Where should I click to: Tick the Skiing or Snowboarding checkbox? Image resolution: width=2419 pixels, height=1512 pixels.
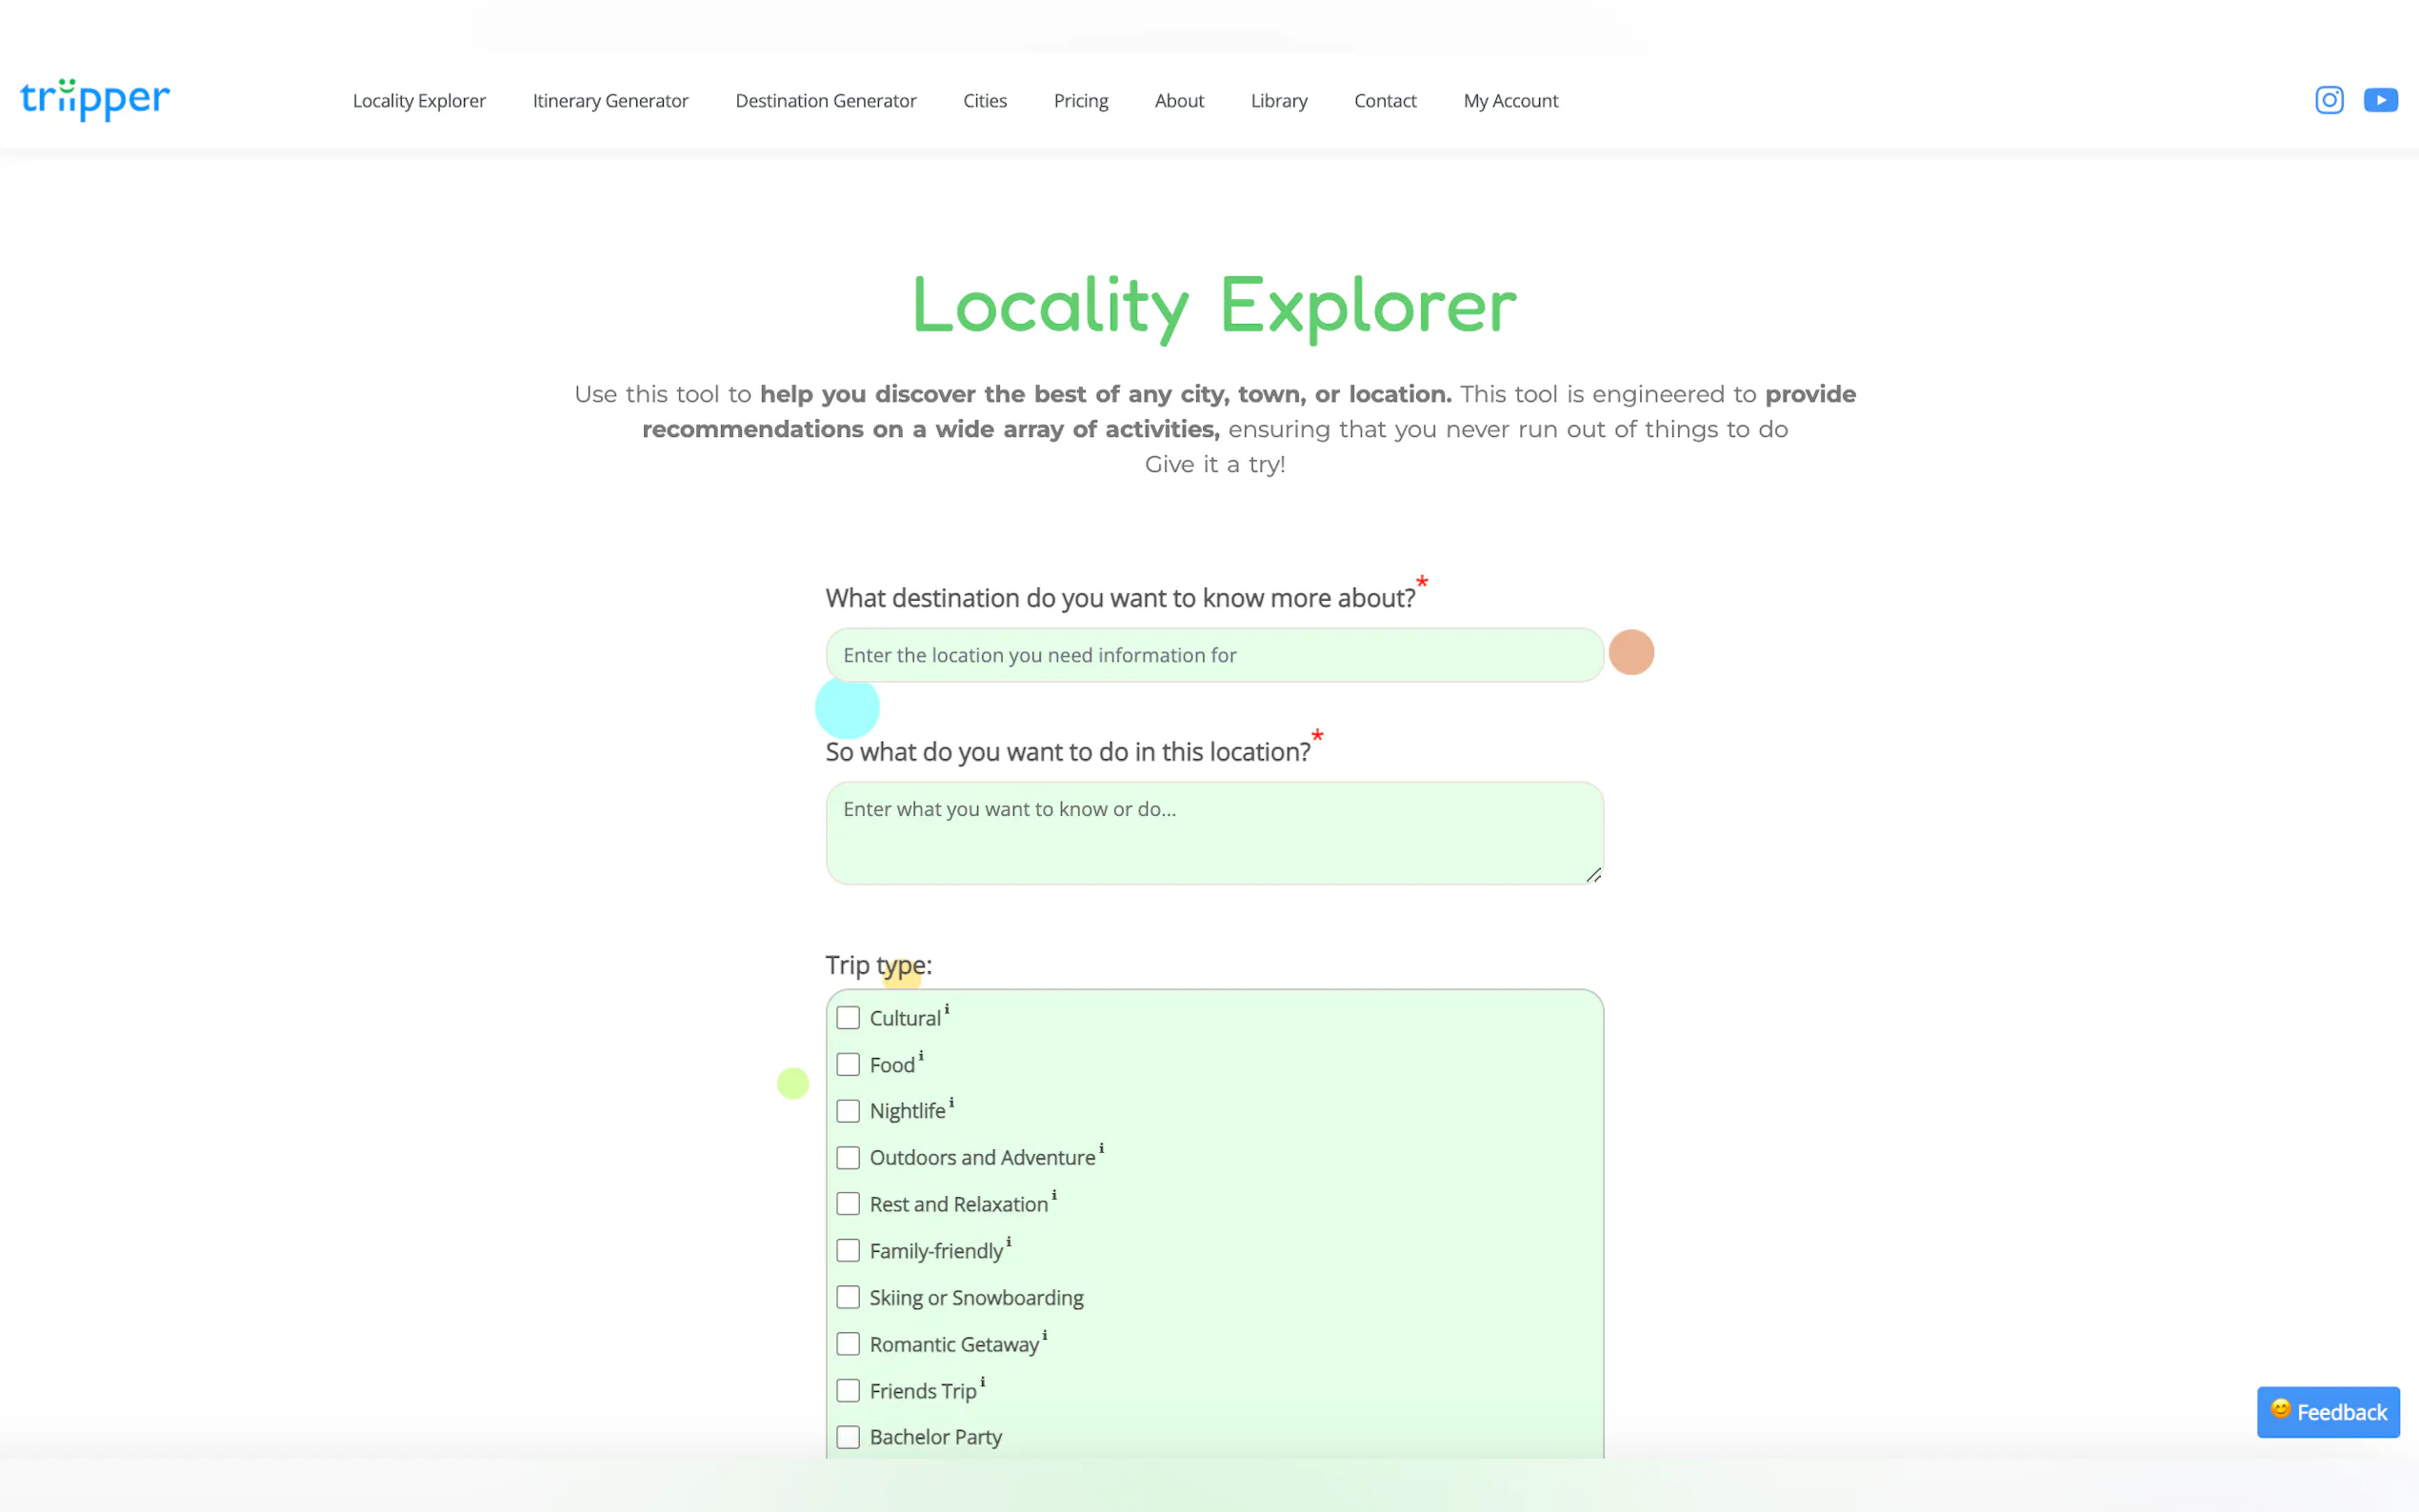tap(848, 1298)
